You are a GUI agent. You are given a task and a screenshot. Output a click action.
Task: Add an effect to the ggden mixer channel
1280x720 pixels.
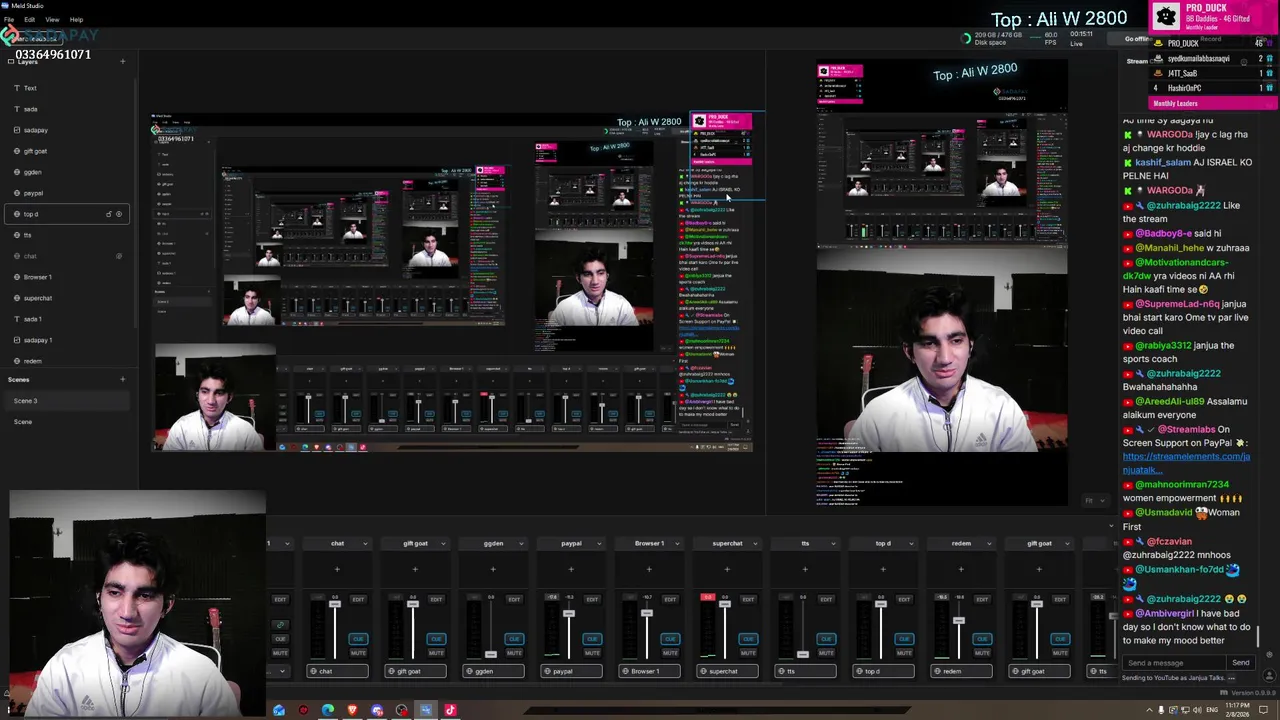coord(493,569)
